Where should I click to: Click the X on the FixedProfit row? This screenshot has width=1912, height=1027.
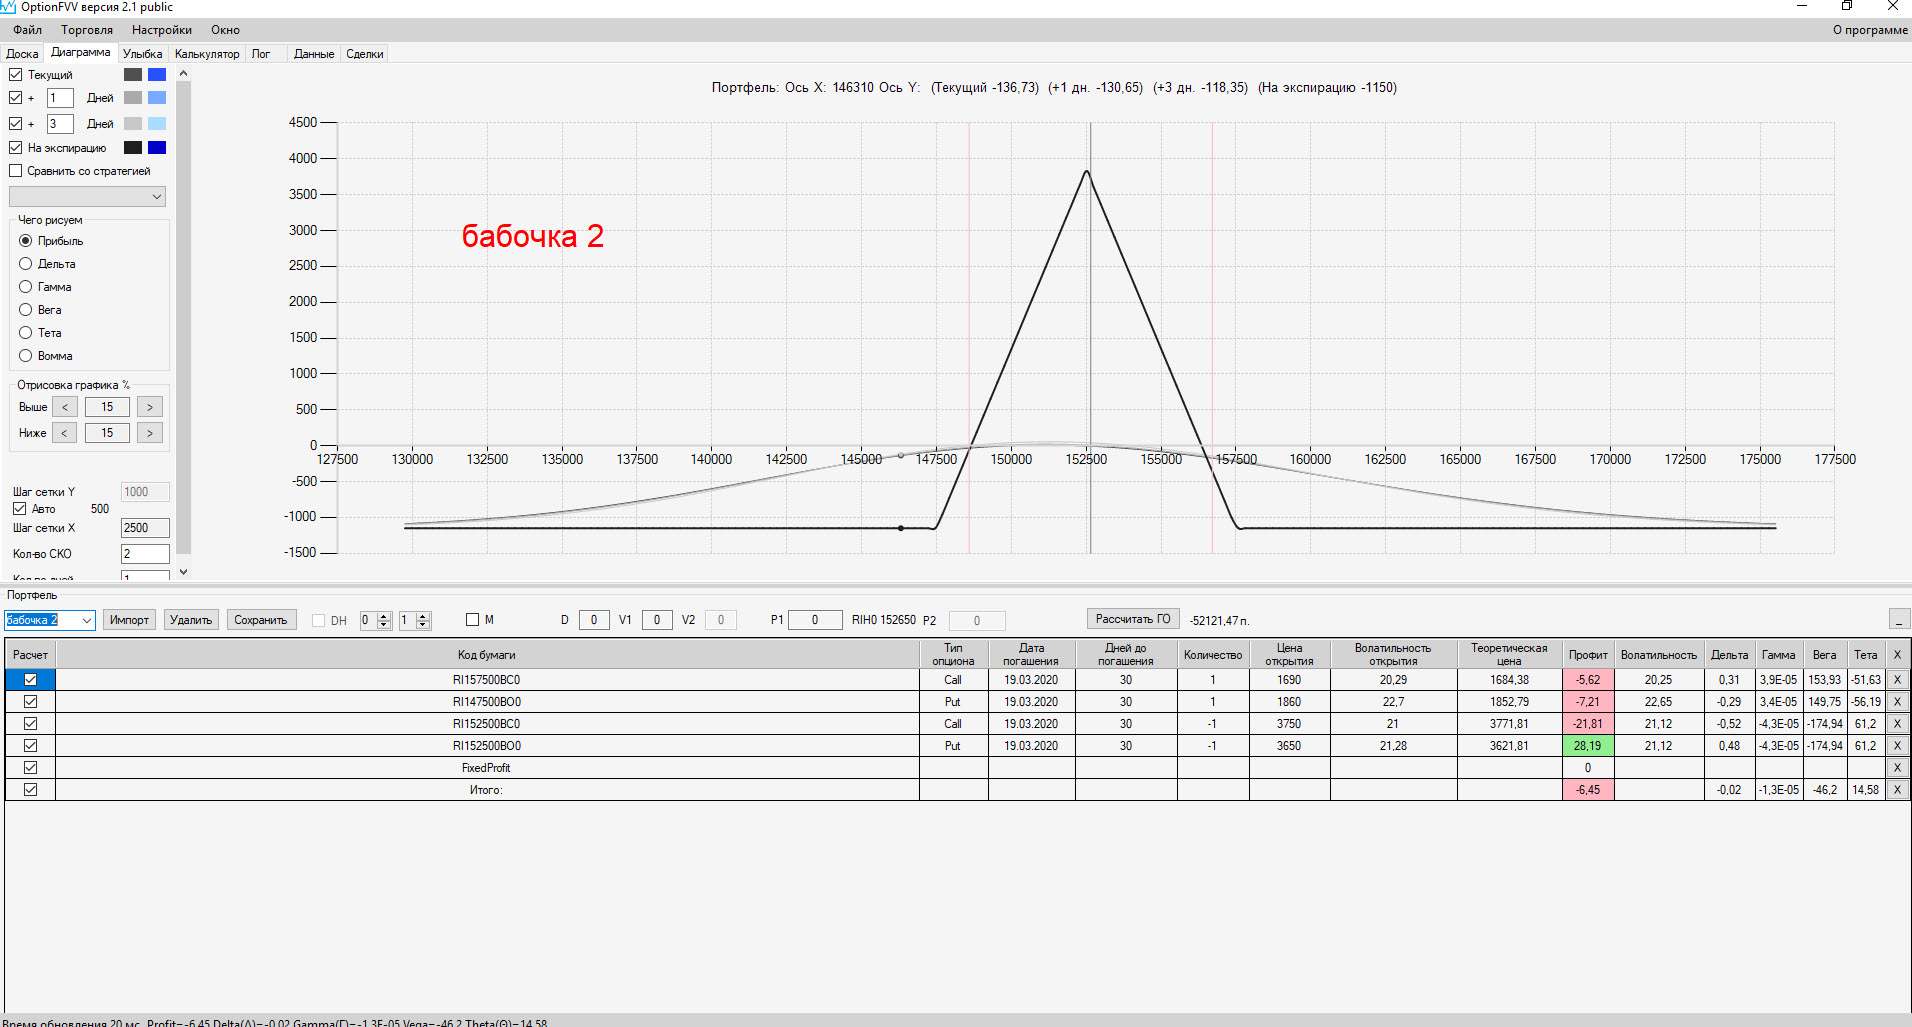pos(1897,768)
